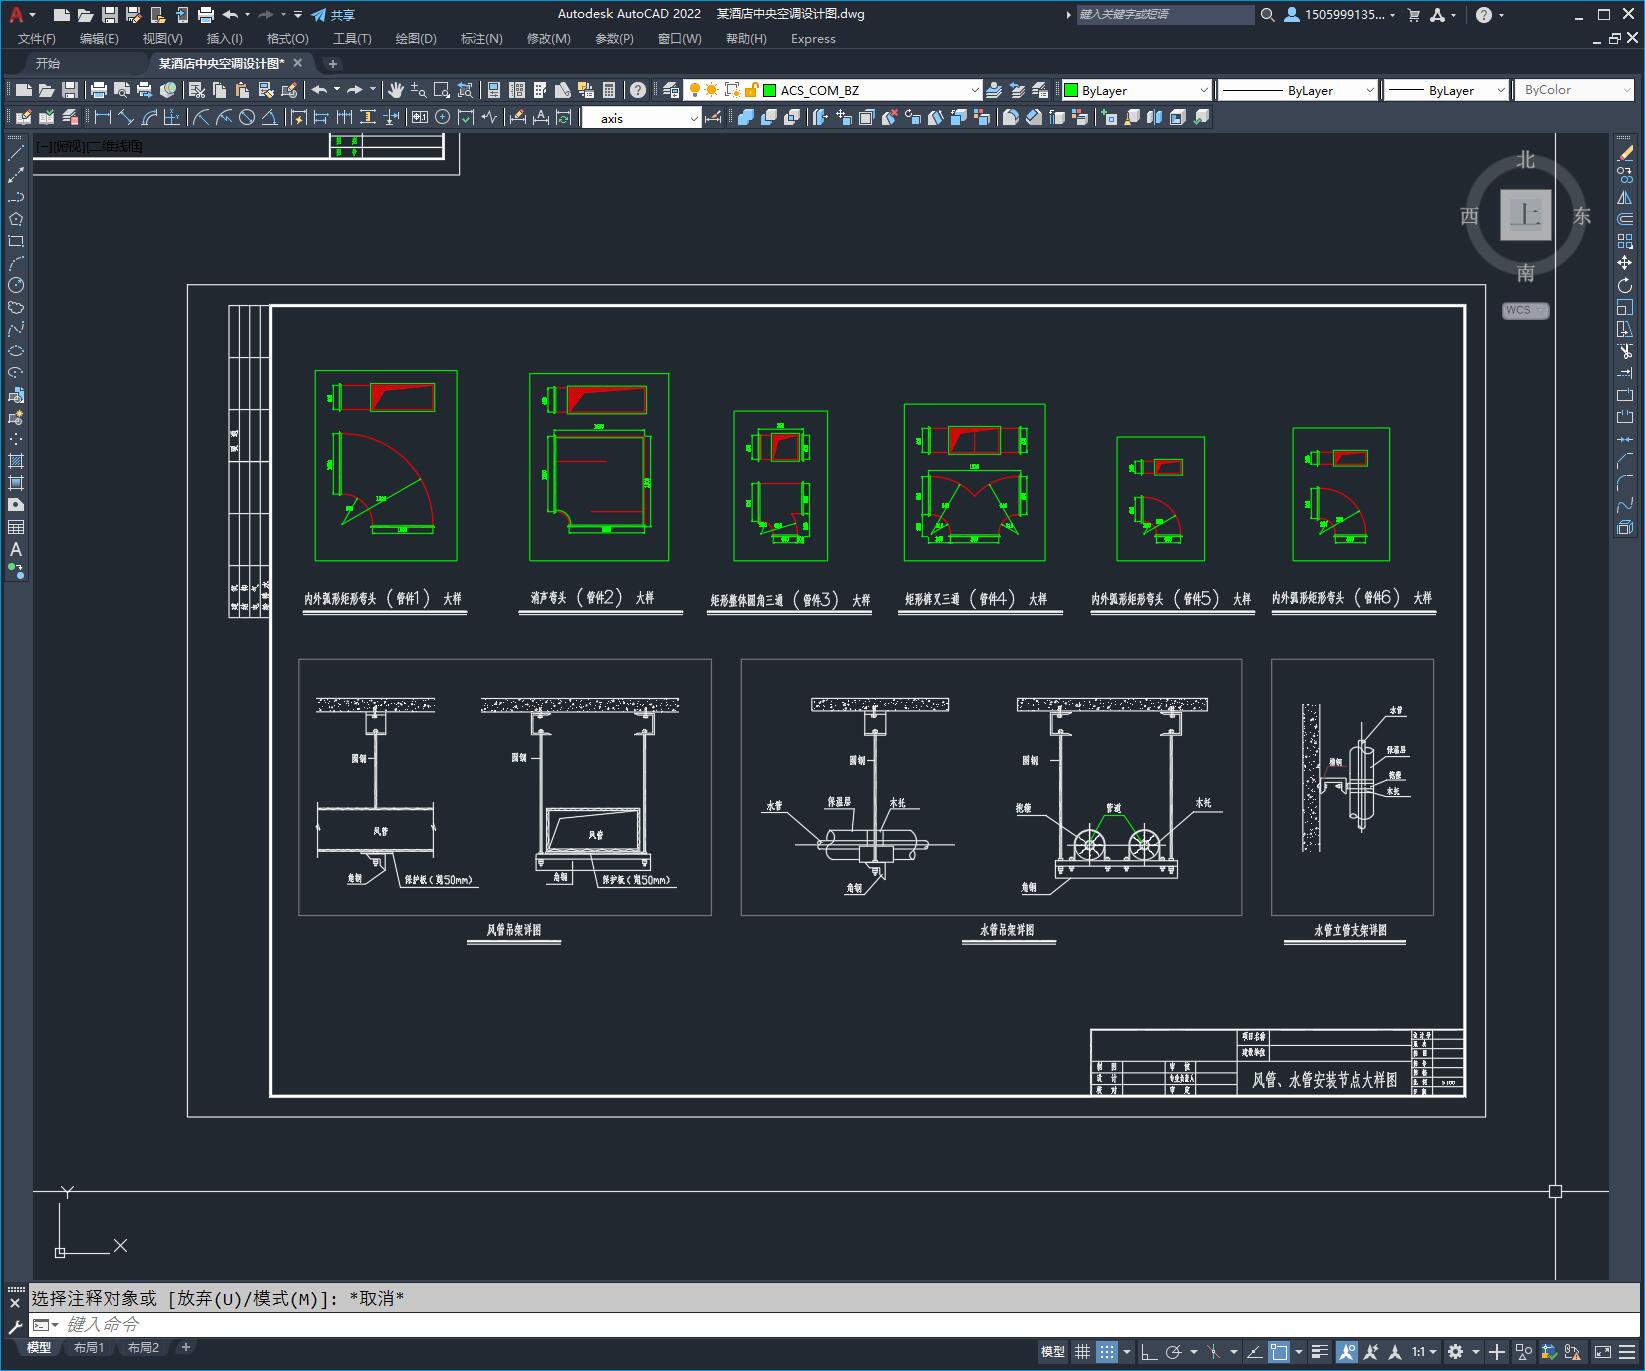Toggle snap mode in status bar
Viewport: 1645px width, 1371px height.
tap(1107, 1352)
